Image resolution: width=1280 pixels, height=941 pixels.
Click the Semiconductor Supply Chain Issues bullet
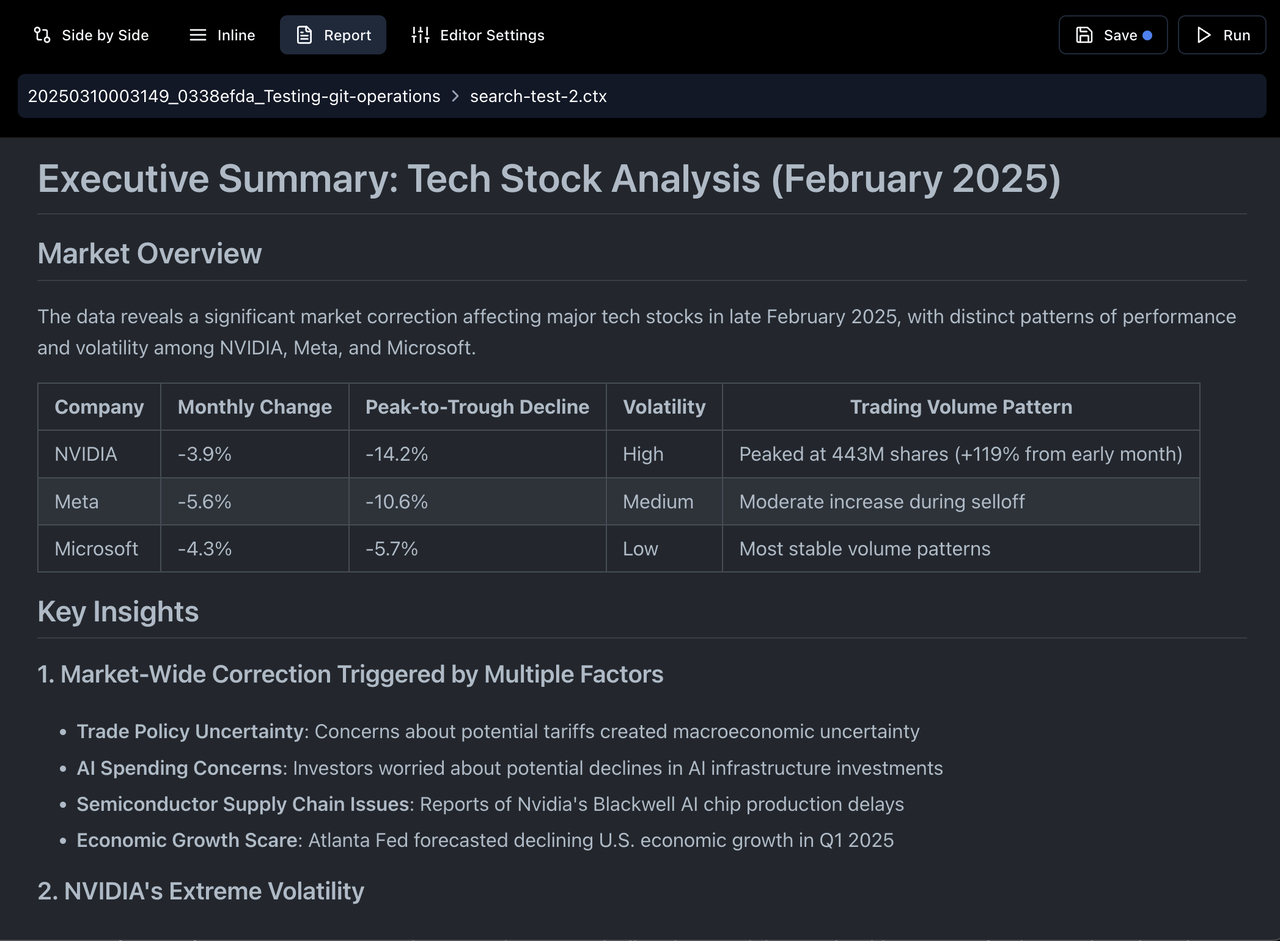coord(490,804)
